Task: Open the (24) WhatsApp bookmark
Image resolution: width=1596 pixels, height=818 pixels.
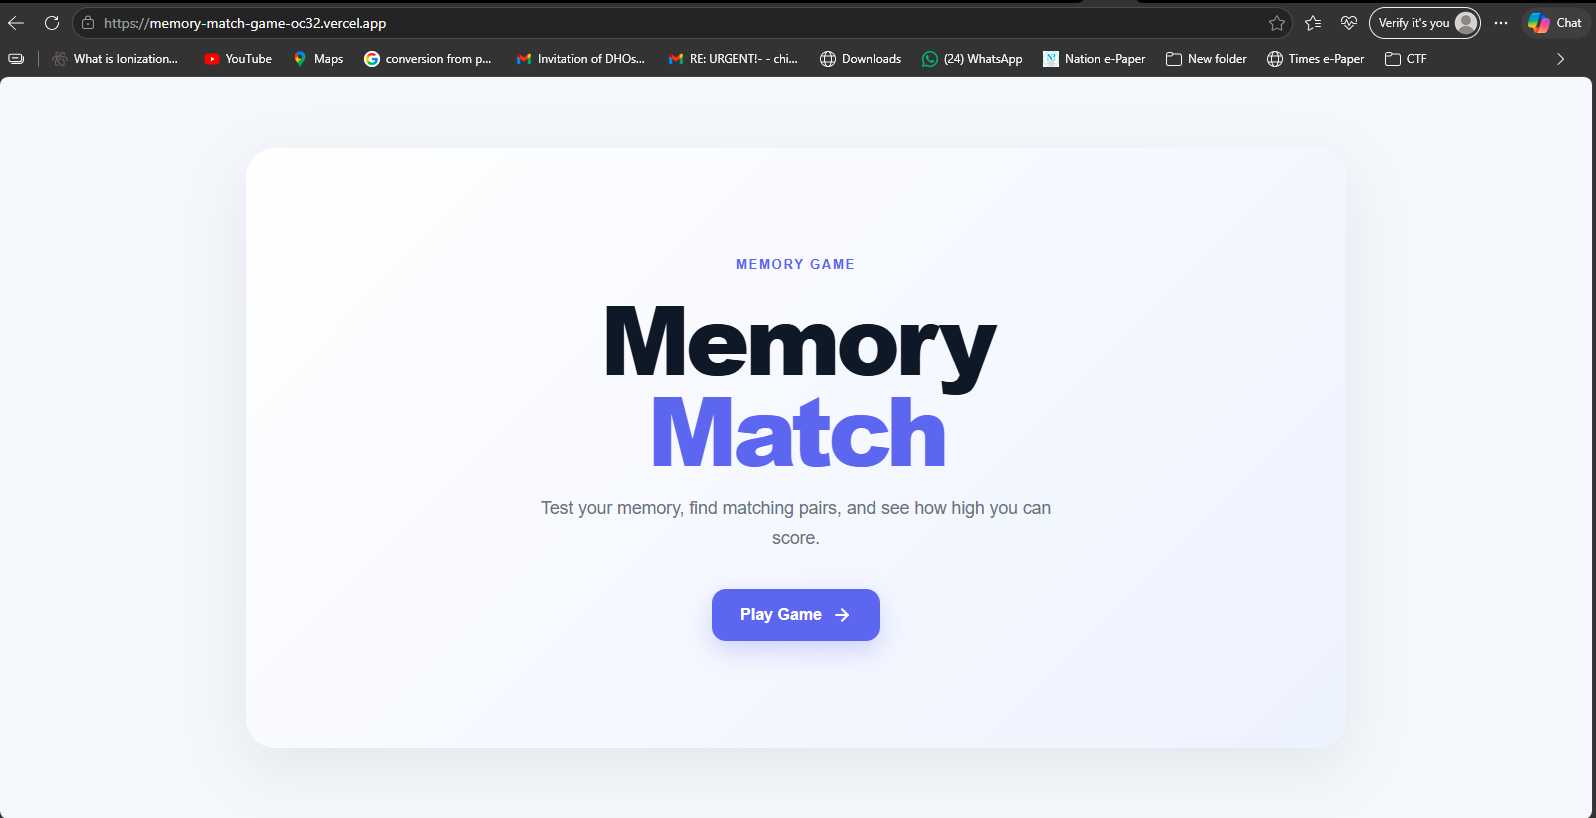Action: pos(972,59)
